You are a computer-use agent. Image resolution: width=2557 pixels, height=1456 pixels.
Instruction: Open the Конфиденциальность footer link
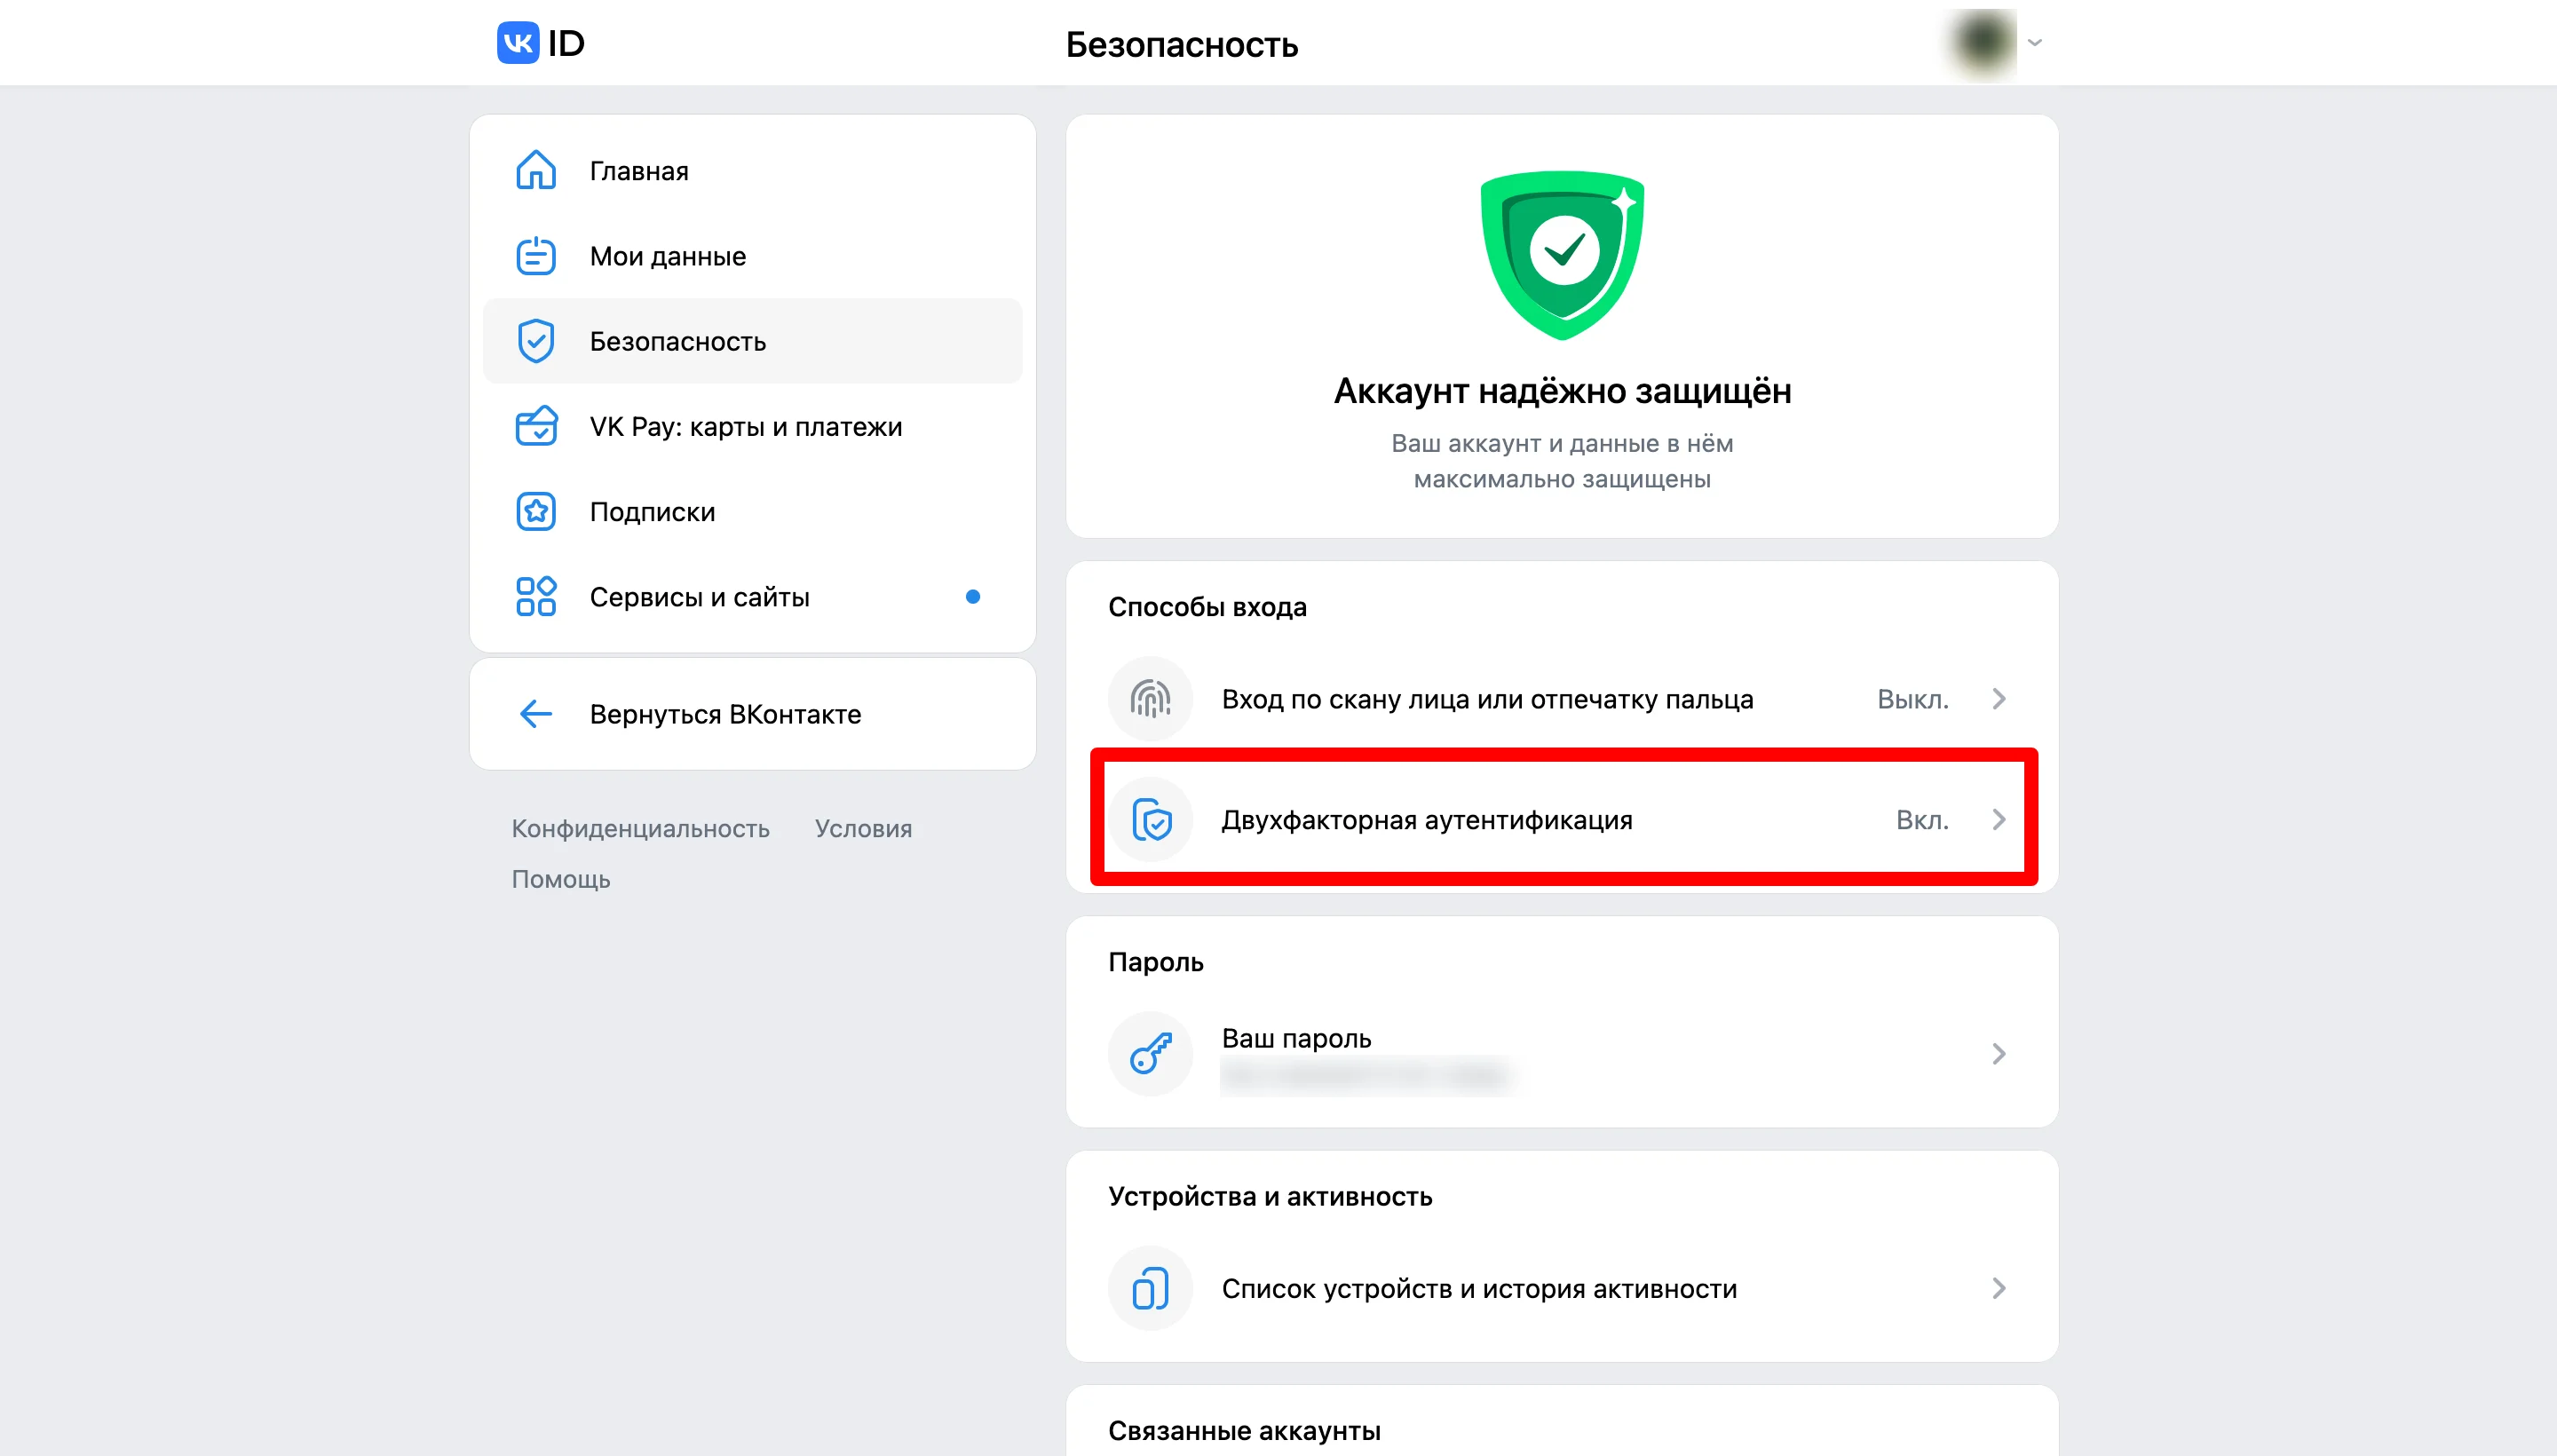[x=641, y=829]
